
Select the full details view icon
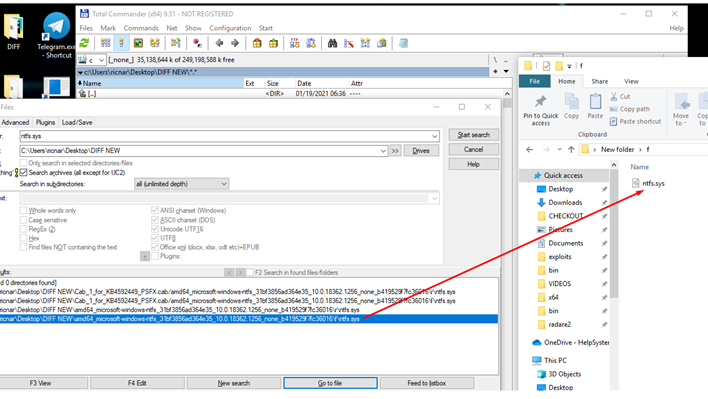coord(121,43)
